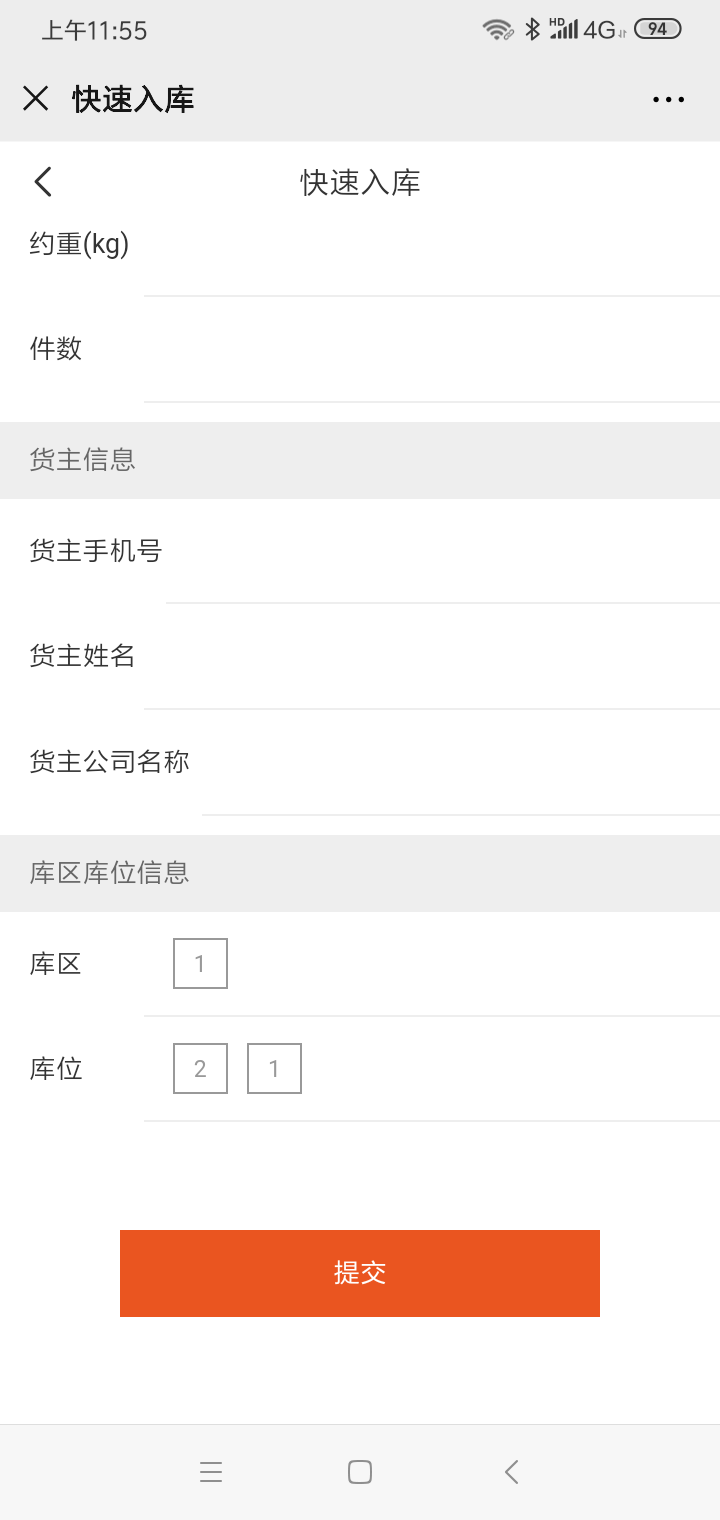Tap the Bluetooth status icon
Viewport: 720px width, 1520px height.
[x=533, y=29]
